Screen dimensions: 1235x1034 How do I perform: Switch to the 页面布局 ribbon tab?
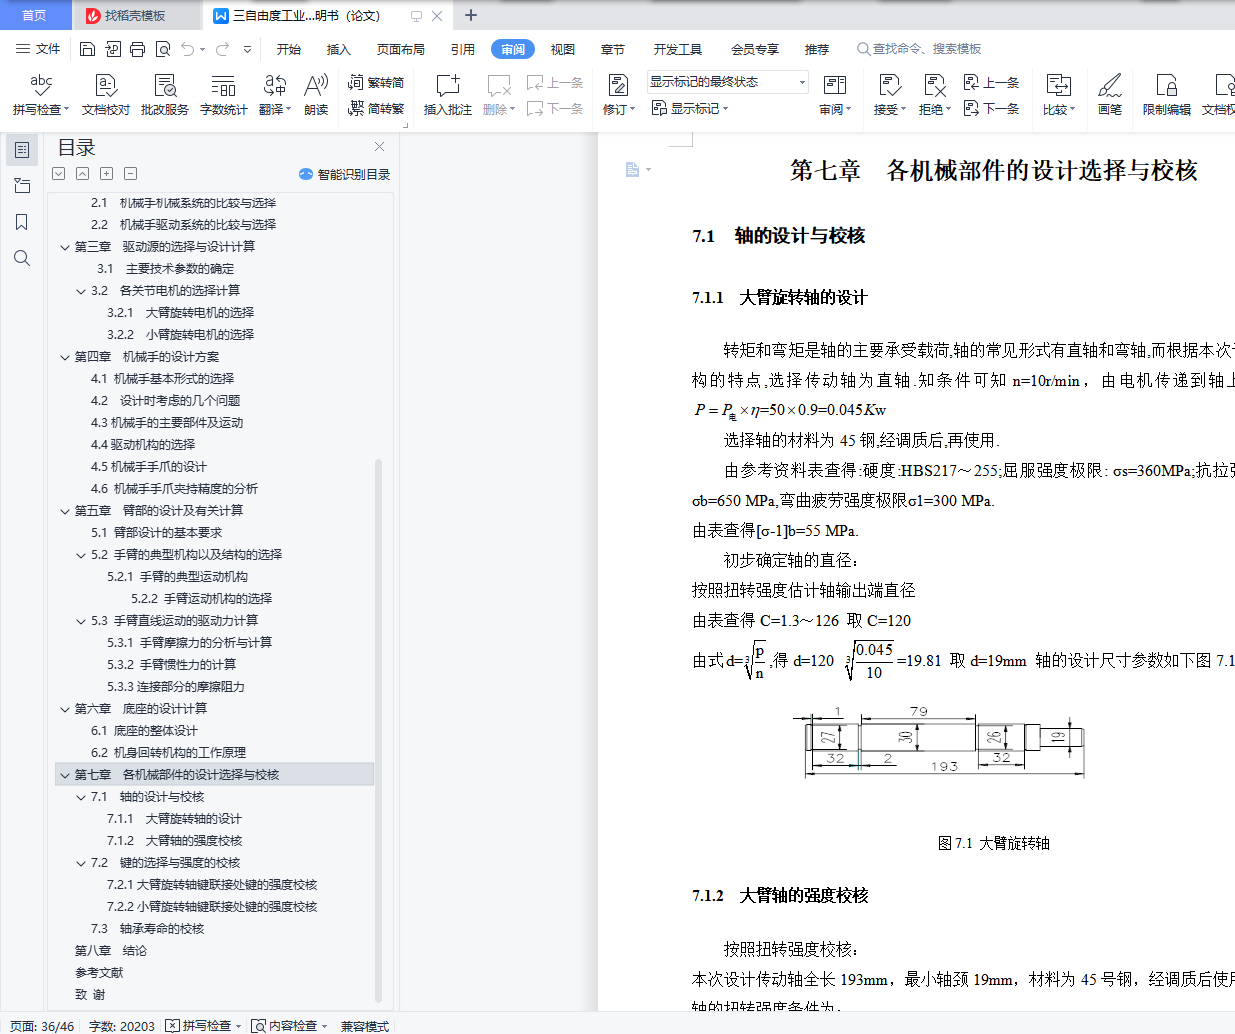401,50
